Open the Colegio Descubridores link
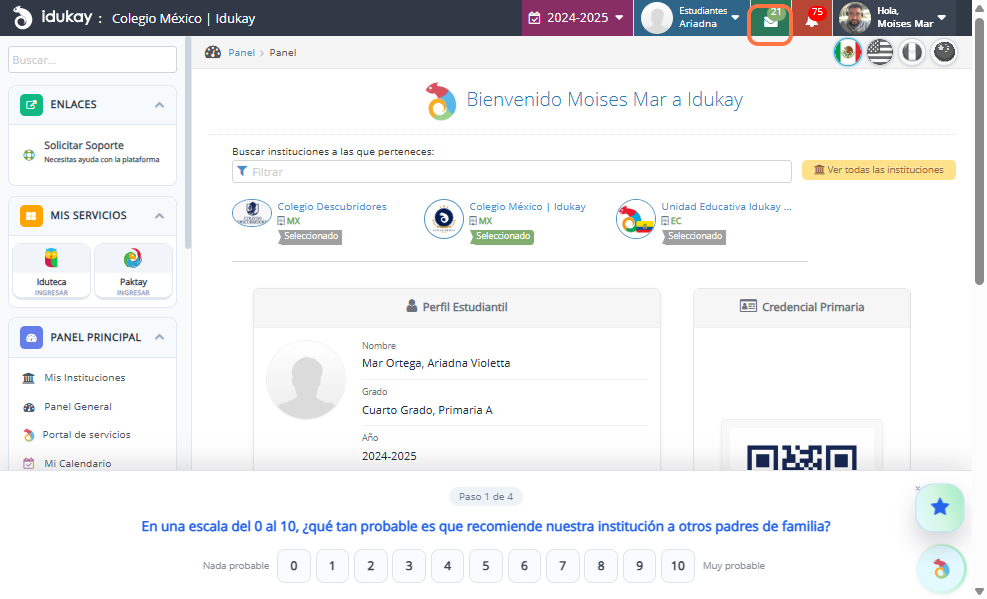The height and width of the screenshot is (599, 987). click(x=332, y=206)
